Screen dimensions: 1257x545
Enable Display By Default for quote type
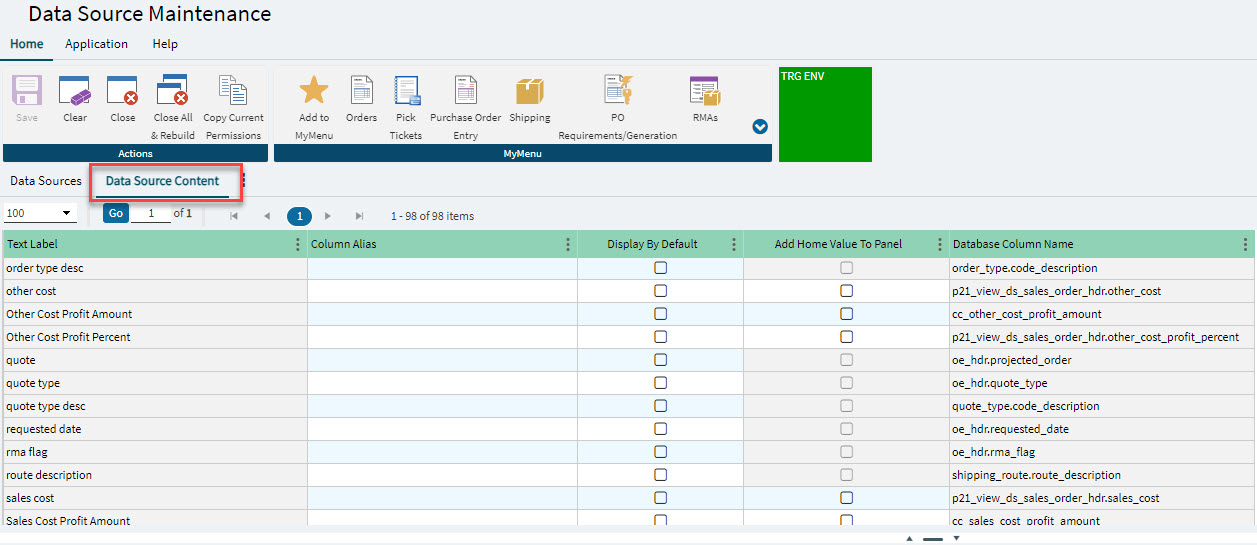point(660,383)
